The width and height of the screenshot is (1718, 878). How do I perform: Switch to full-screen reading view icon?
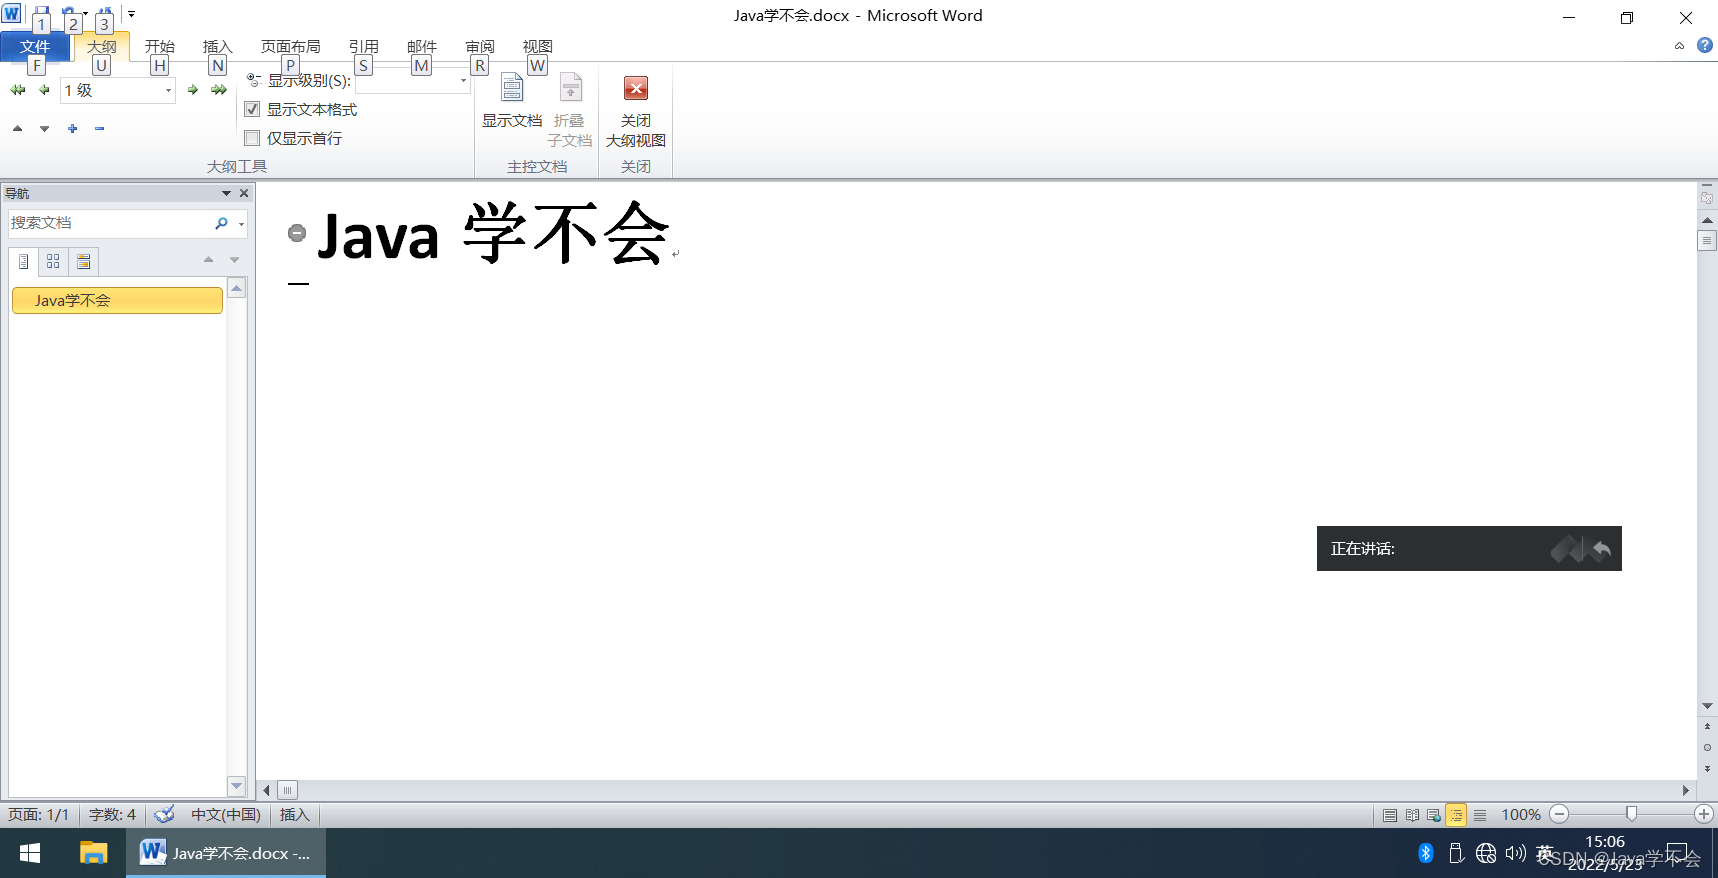(x=1412, y=815)
